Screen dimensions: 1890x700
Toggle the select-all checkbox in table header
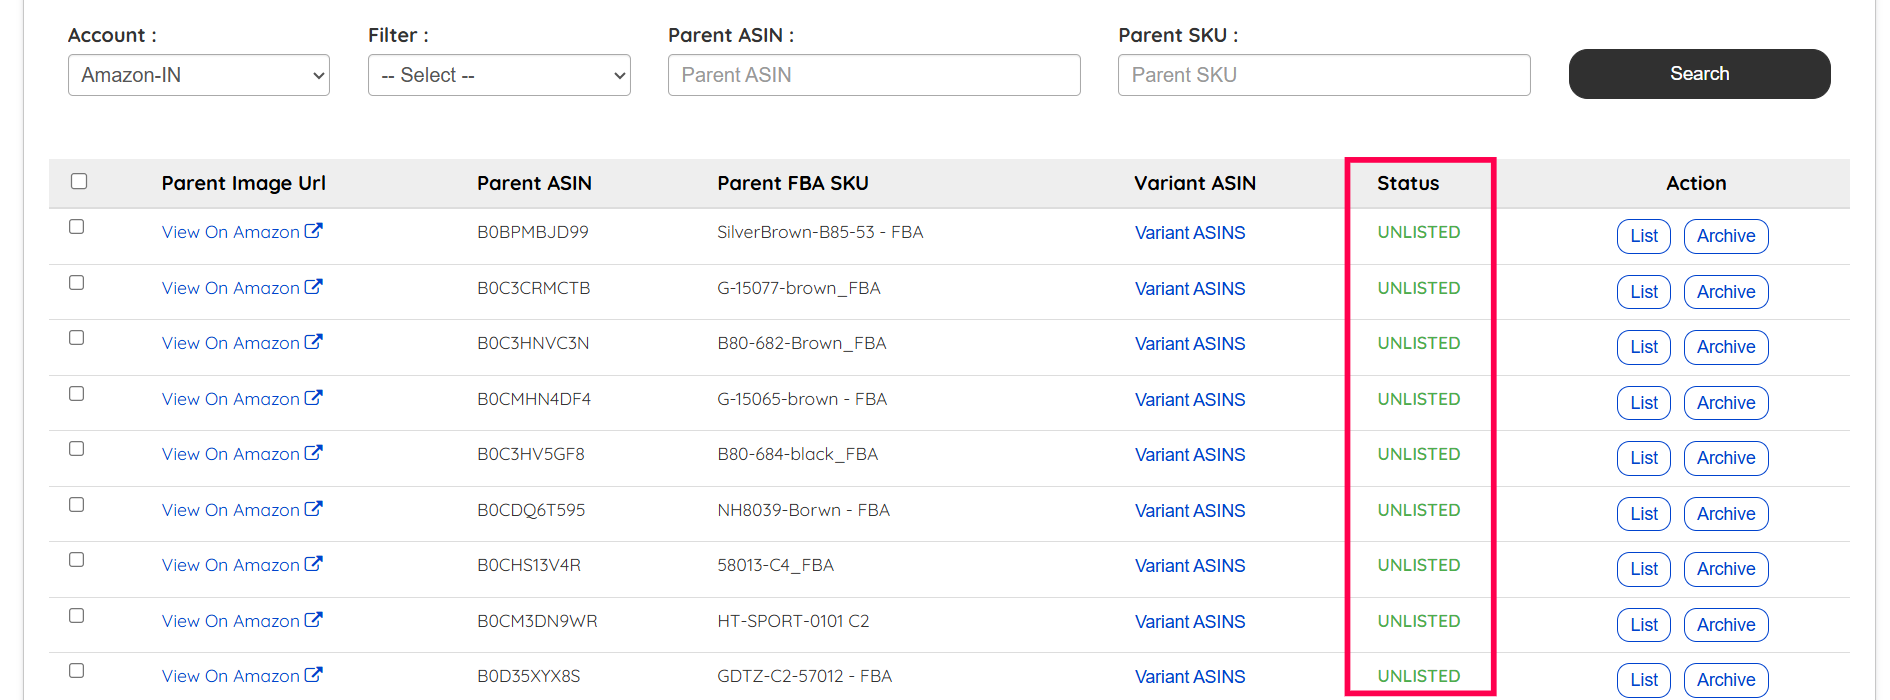pos(79,181)
